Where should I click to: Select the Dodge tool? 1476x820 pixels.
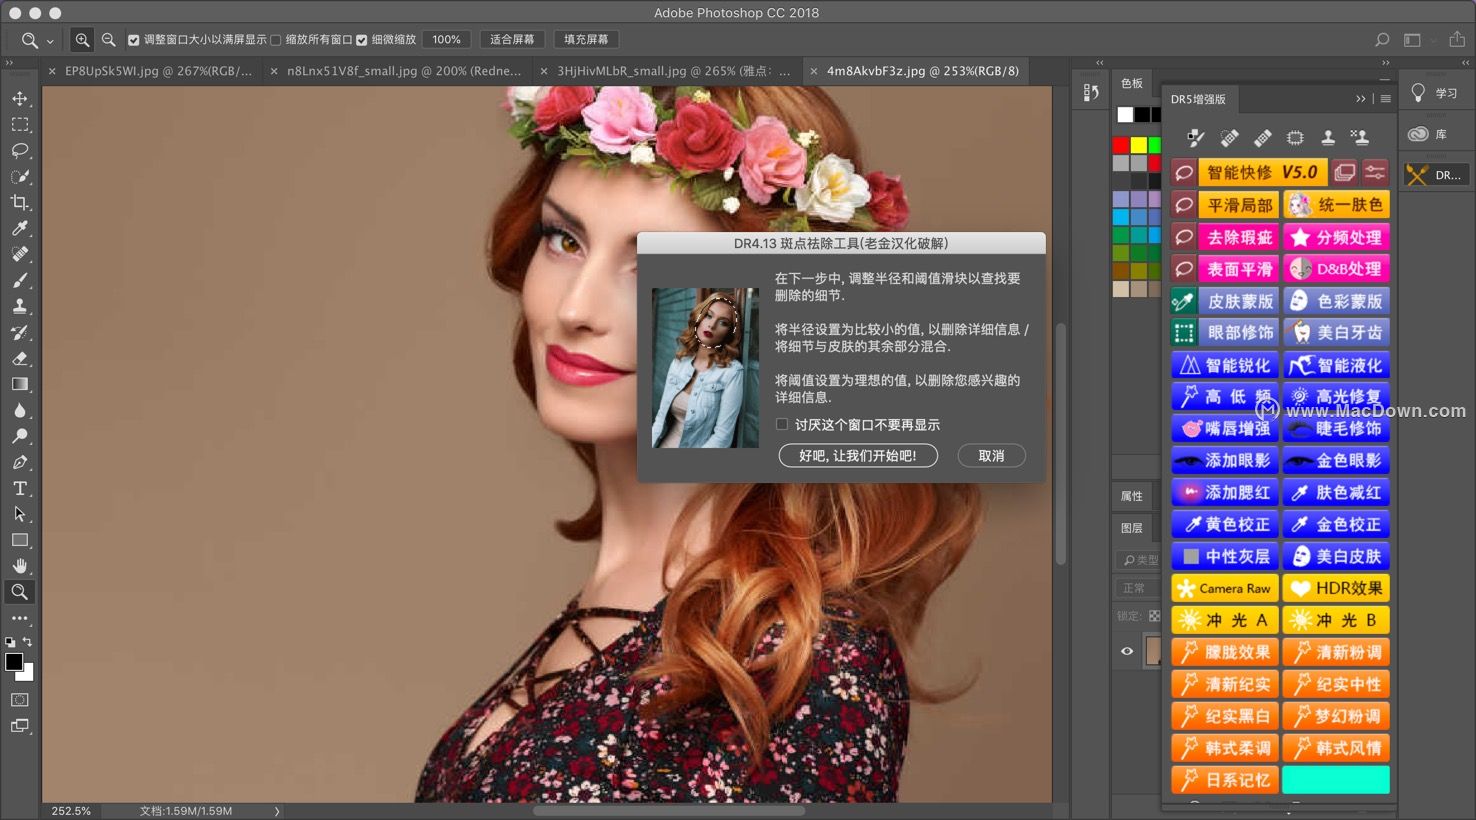tap(19, 436)
